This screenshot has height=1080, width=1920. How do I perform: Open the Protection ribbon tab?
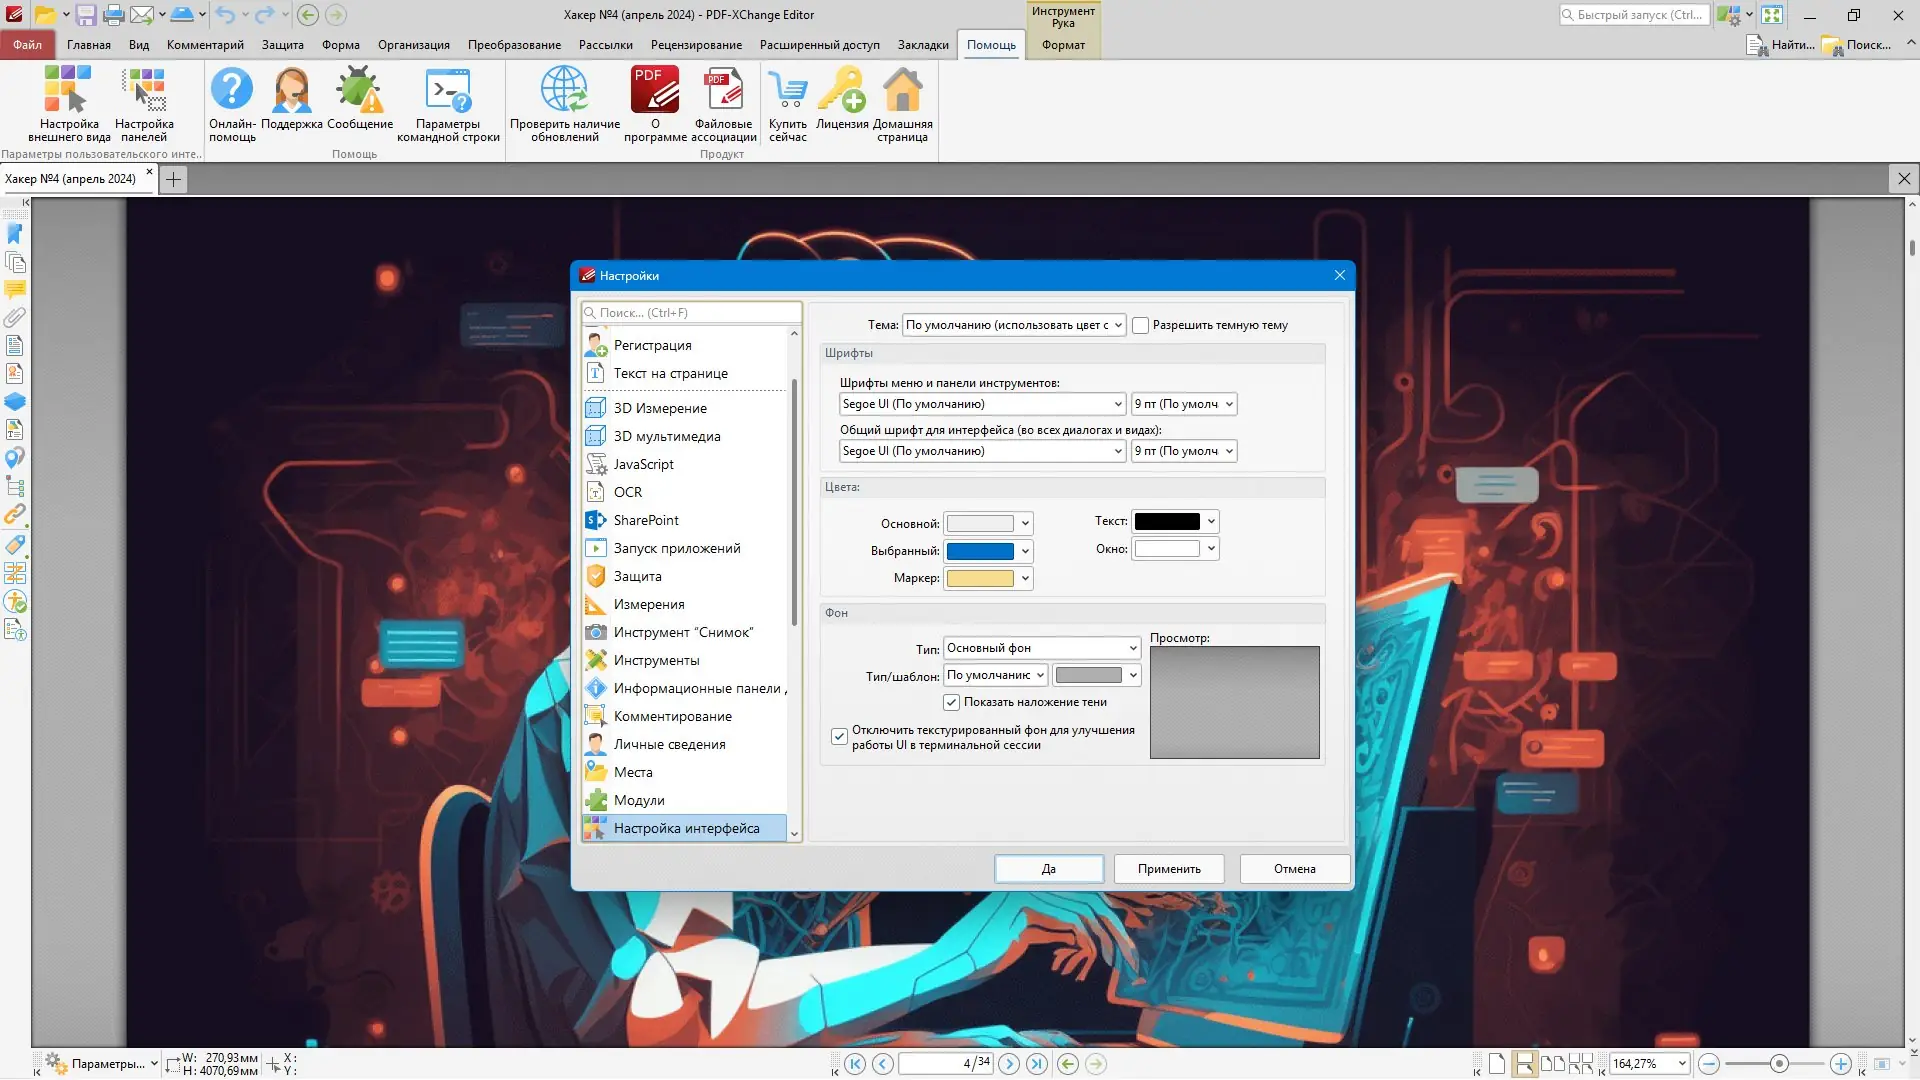point(282,45)
